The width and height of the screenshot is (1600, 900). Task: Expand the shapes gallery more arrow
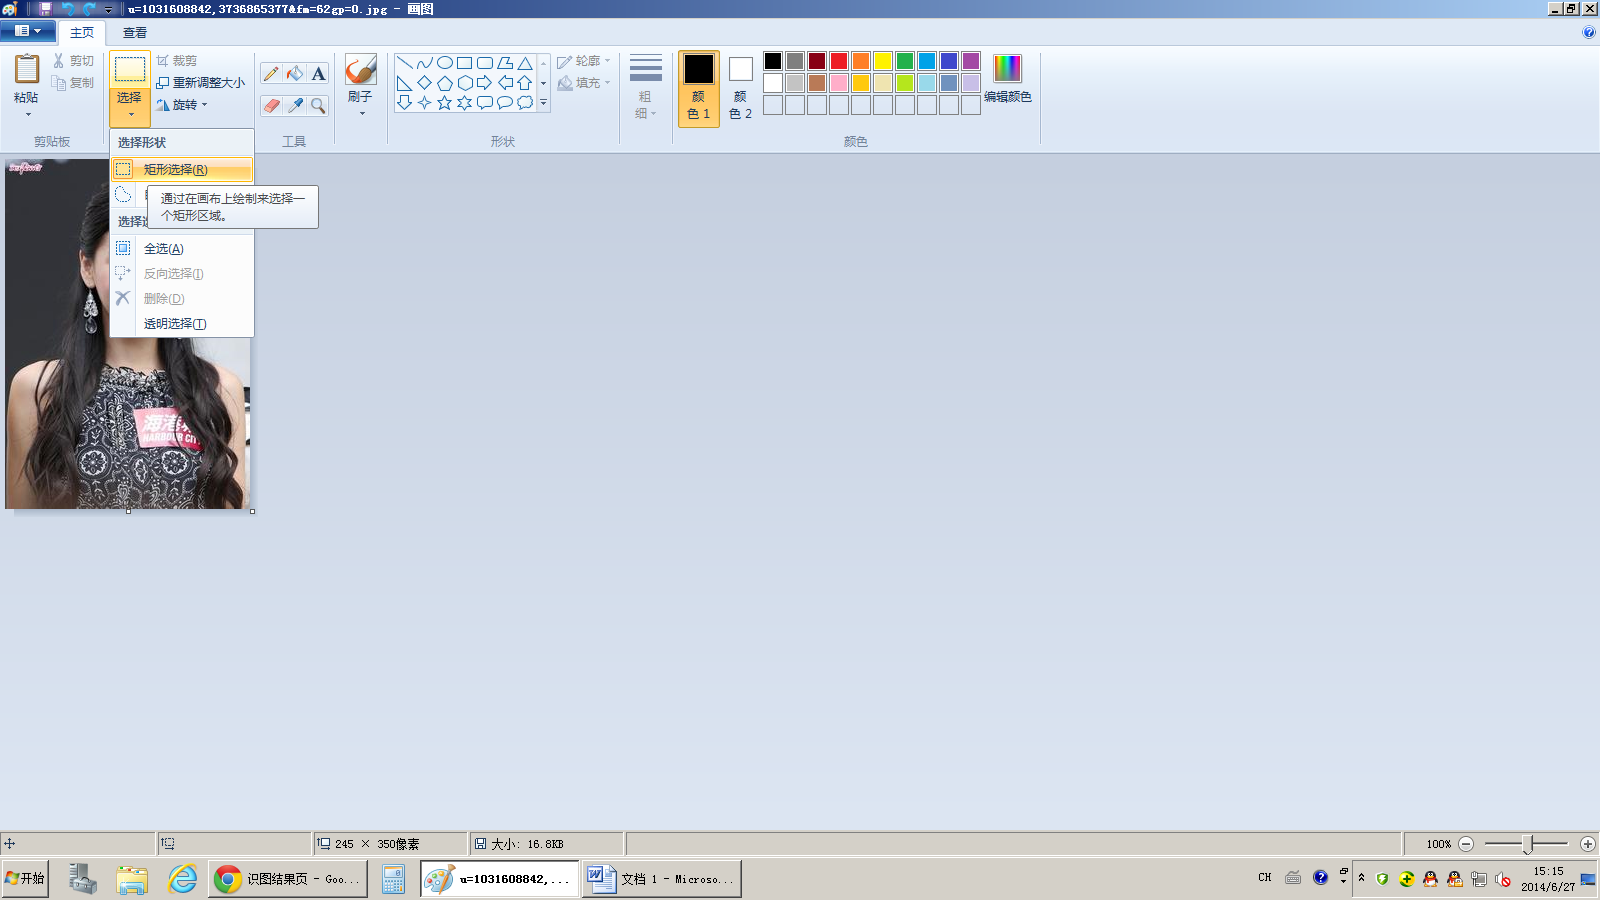click(543, 103)
